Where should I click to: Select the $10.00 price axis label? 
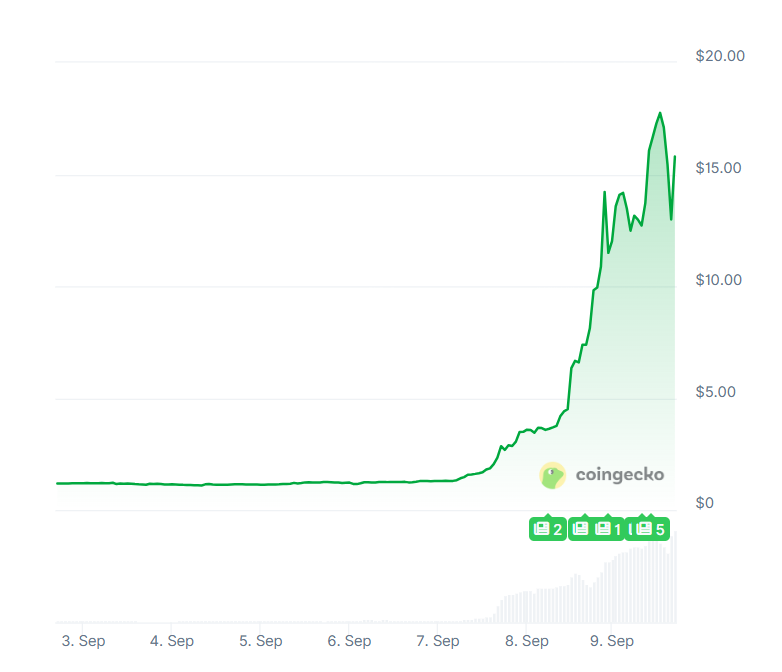click(x=718, y=280)
